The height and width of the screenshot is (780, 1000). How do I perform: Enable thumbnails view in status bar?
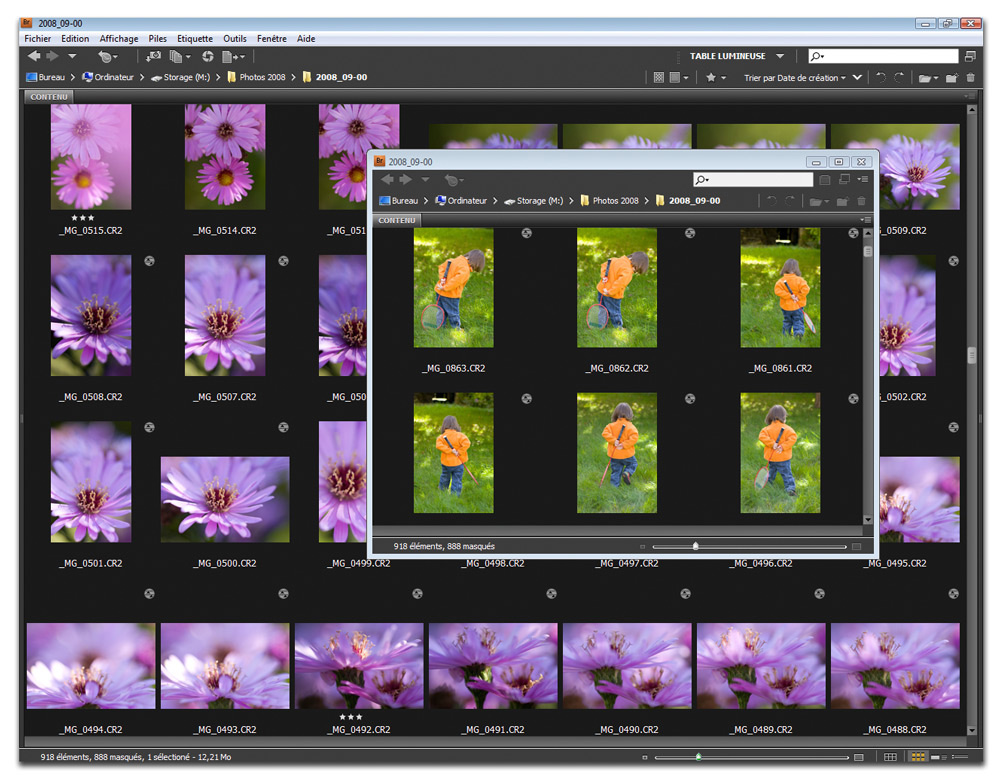point(918,758)
